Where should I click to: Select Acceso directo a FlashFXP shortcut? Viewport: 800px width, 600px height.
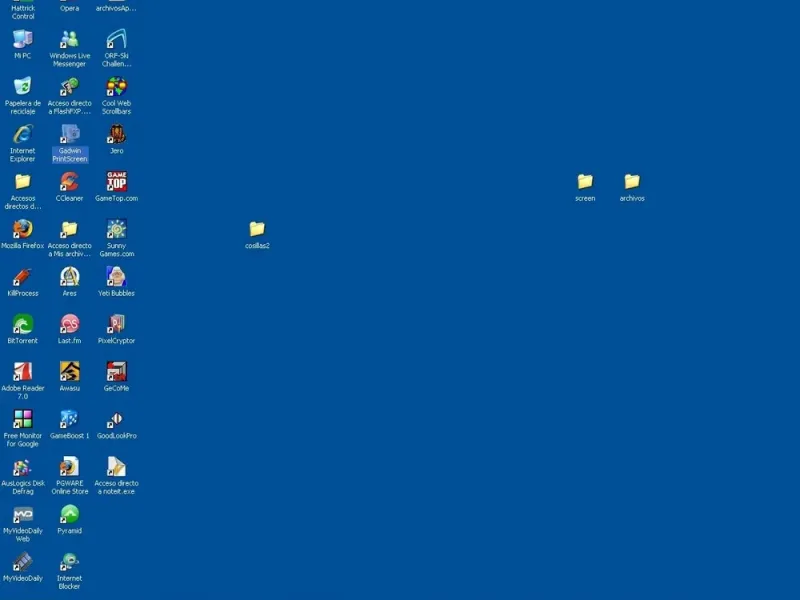[x=69, y=87]
